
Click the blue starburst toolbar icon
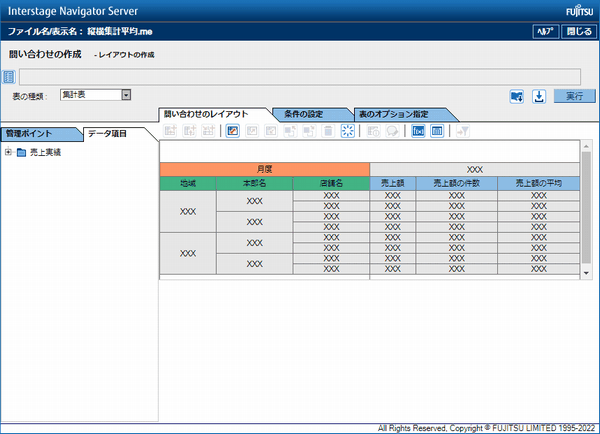pos(347,131)
